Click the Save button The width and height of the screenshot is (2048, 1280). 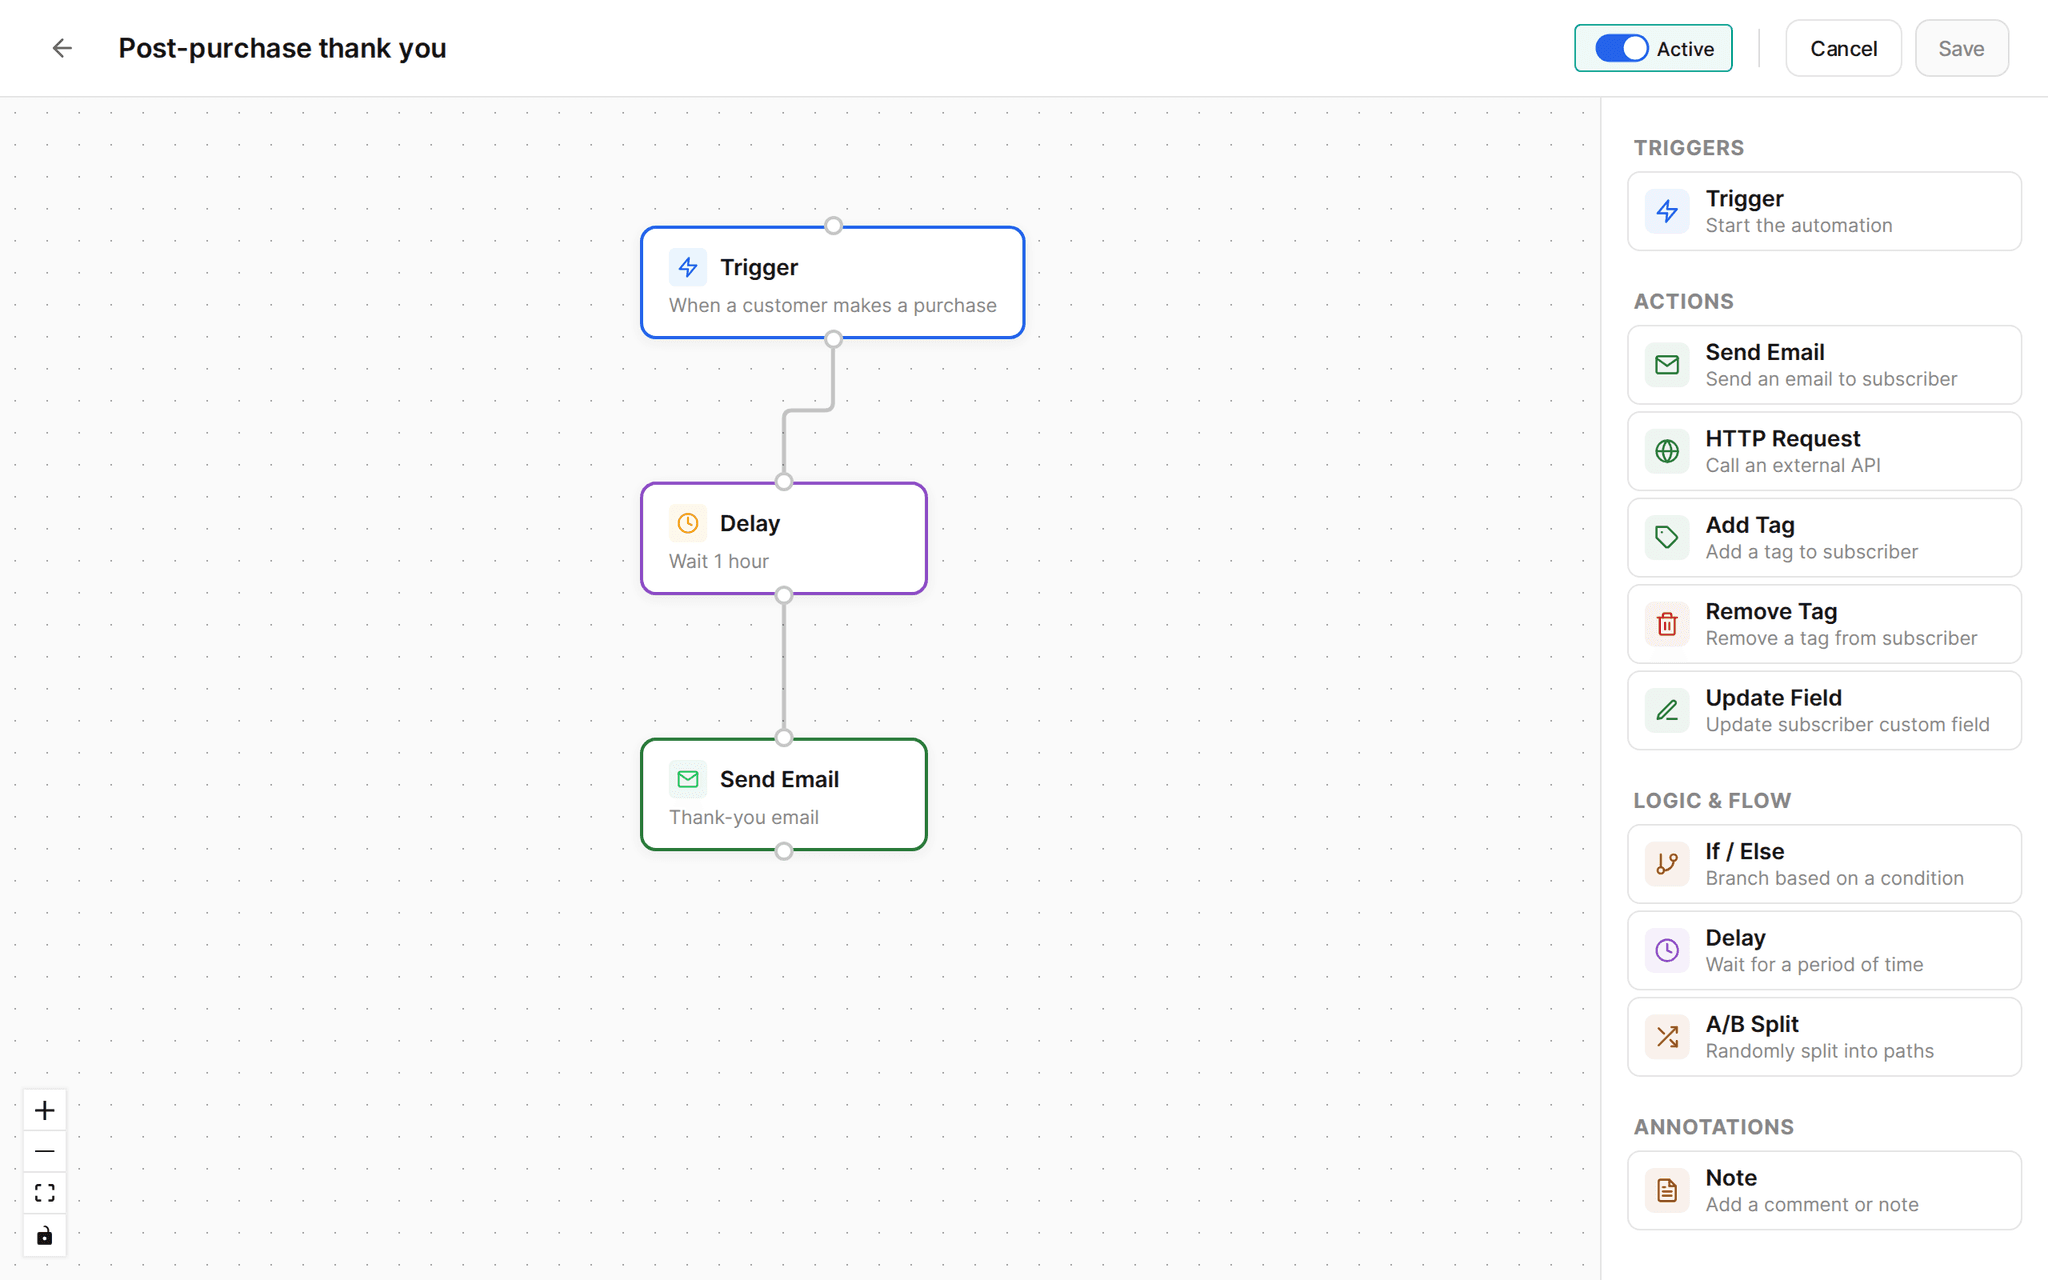(1961, 48)
